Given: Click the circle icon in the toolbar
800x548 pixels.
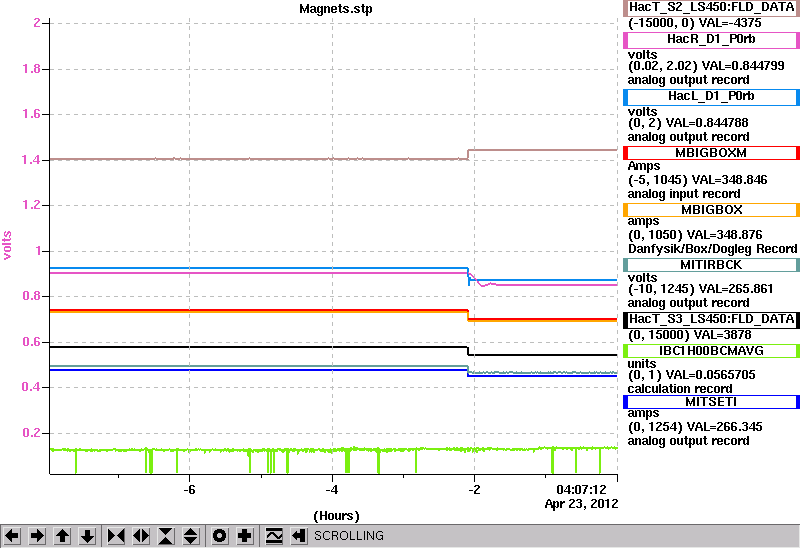Looking at the screenshot, I should pos(219,536).
